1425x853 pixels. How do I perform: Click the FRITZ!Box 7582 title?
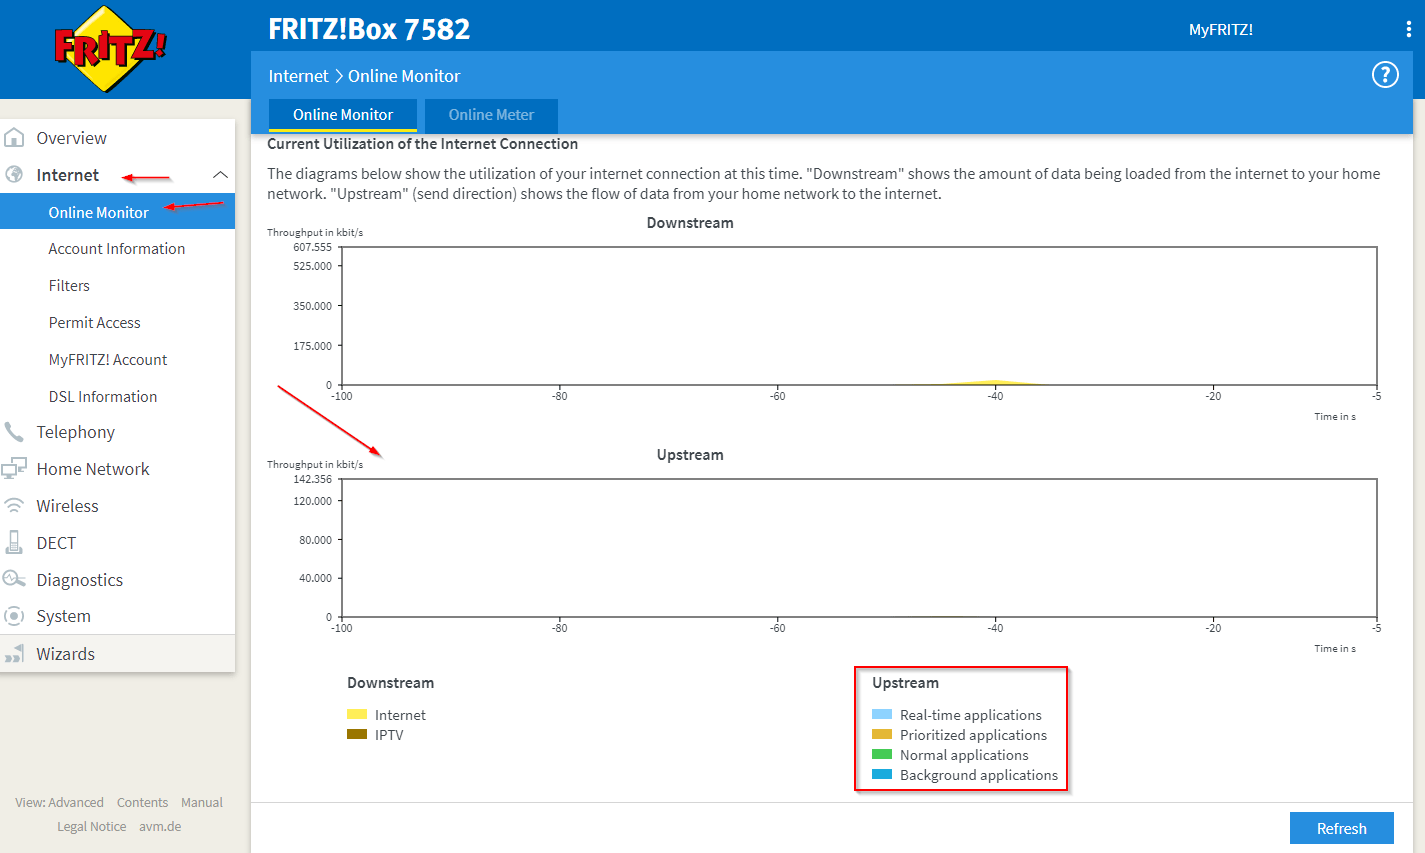[369, 29]
